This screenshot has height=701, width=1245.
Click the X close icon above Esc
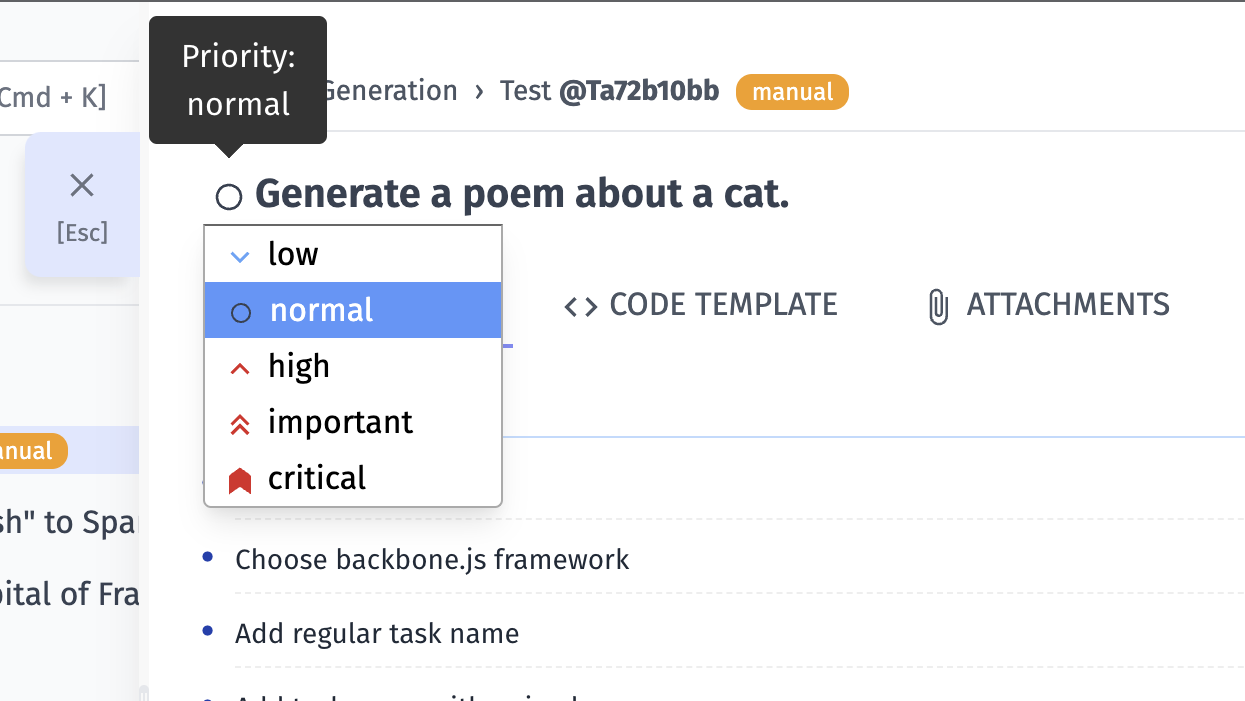[x=82, y=185]
